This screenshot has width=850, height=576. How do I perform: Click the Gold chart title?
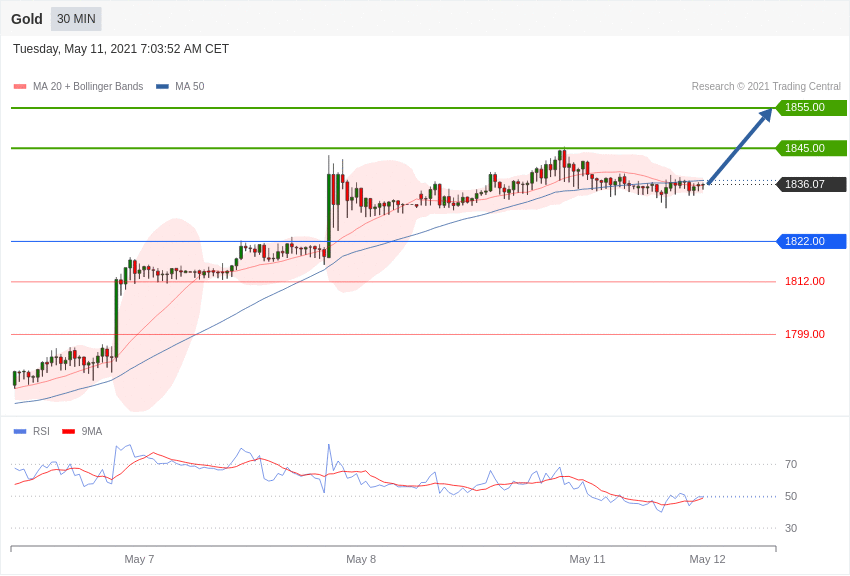click(27, 19)
